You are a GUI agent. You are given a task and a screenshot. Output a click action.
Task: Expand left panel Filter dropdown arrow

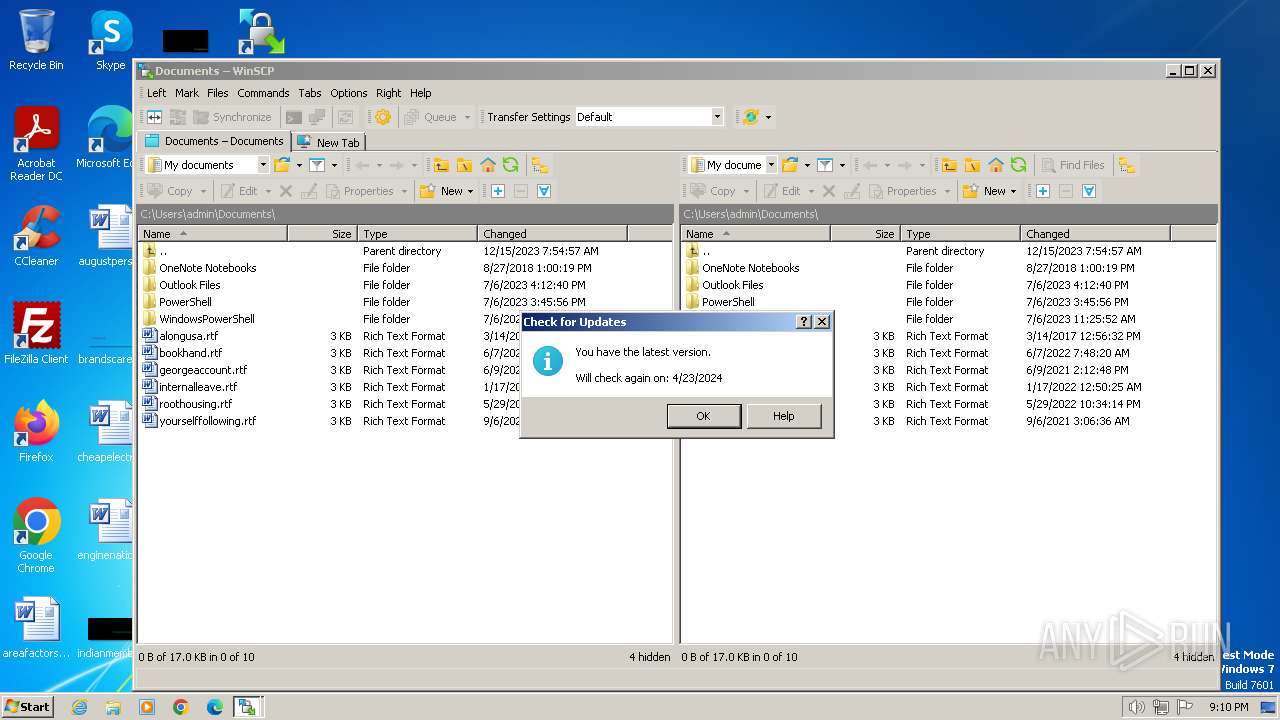pos(334,165)
